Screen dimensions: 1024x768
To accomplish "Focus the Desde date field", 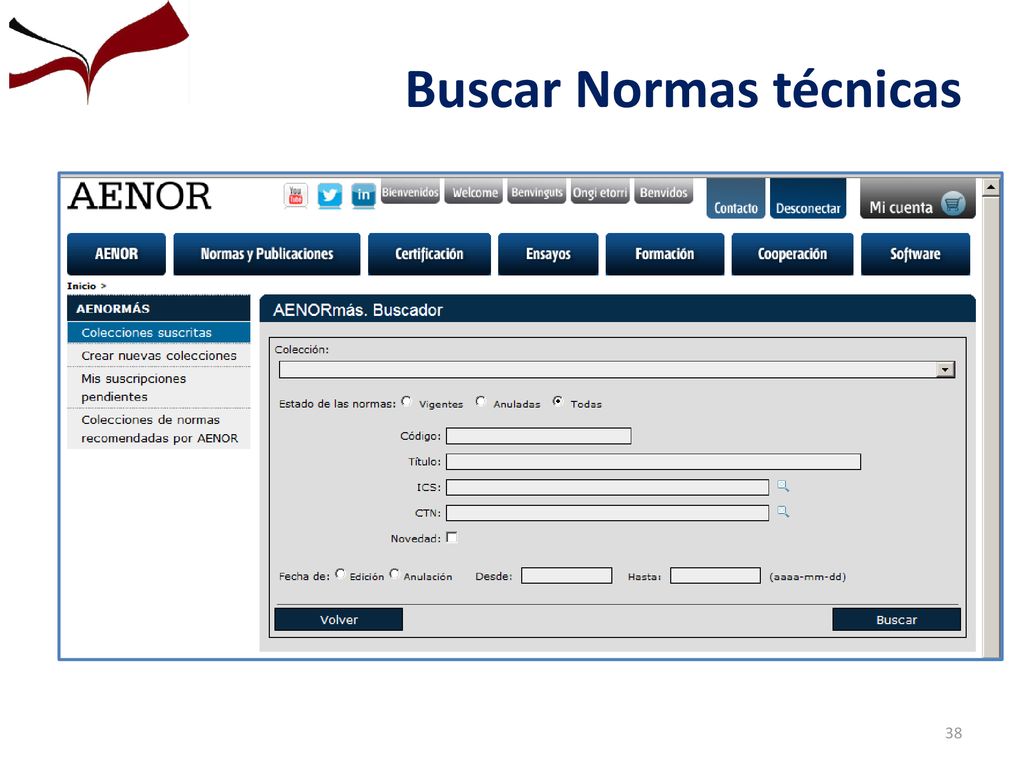I will [566, 575].
